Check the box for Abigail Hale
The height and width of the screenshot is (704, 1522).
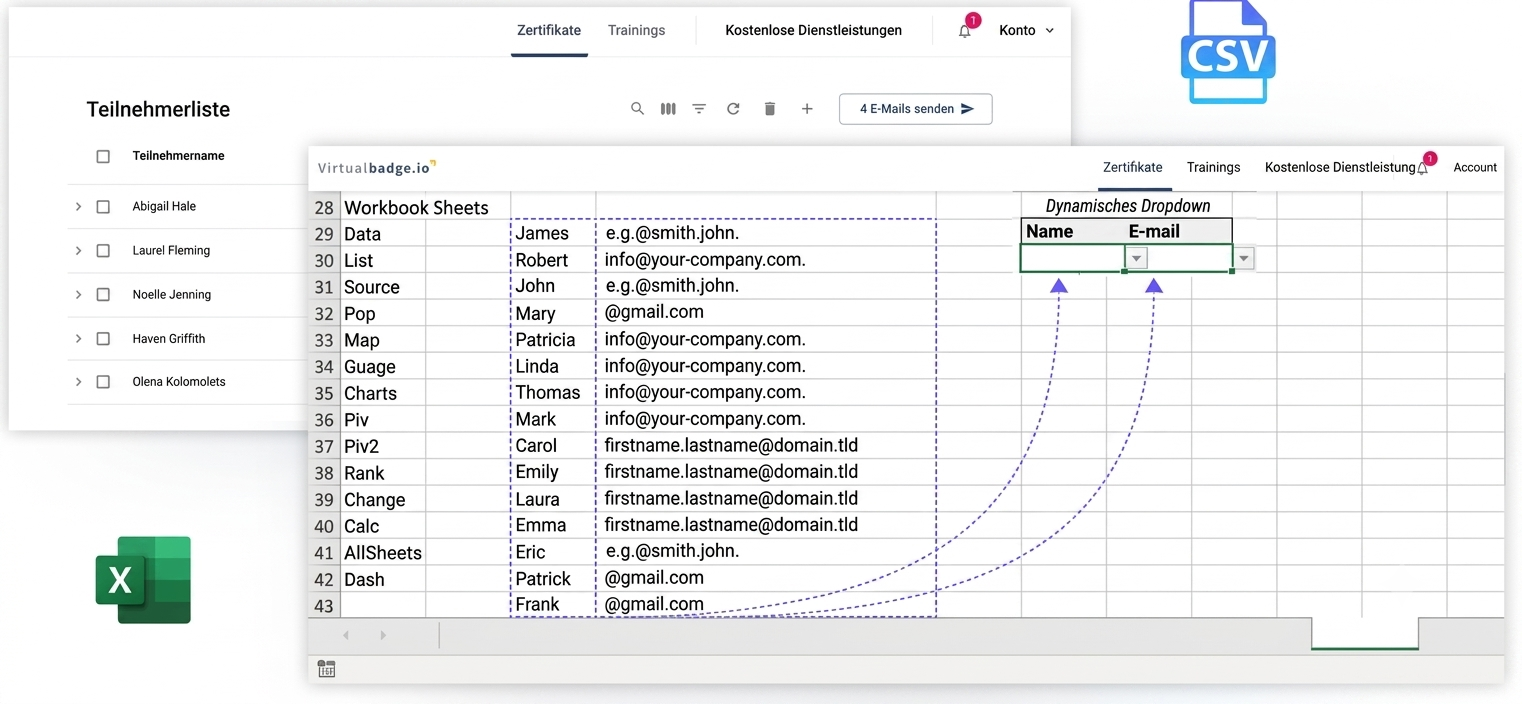point(103,207)
